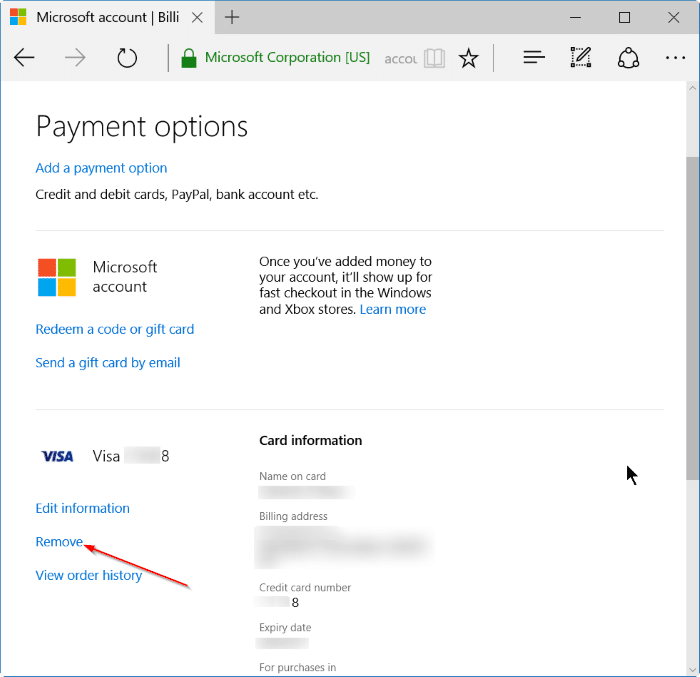Click the scrollbar up arrow
Viewport: 700px width, 677px height.
[692, 88]
